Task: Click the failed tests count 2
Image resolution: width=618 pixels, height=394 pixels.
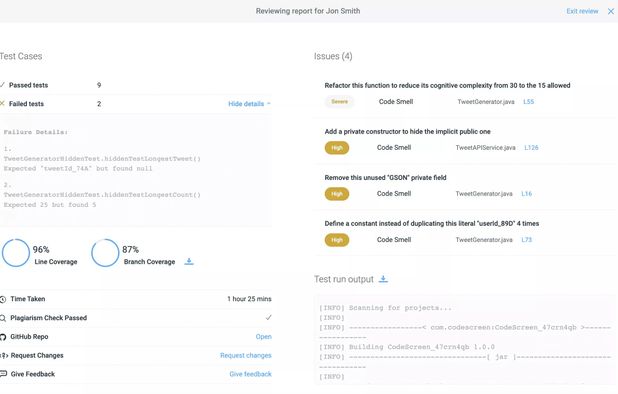Action: pyautogui.click(x=99, y=104)
